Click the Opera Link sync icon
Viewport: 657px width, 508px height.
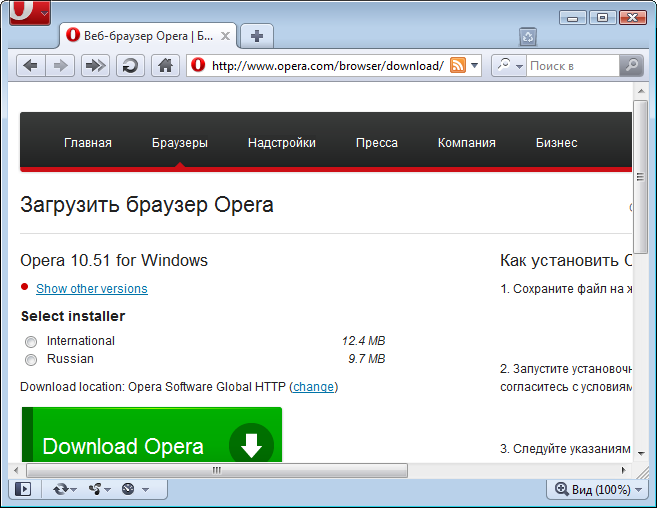[61, 489]
